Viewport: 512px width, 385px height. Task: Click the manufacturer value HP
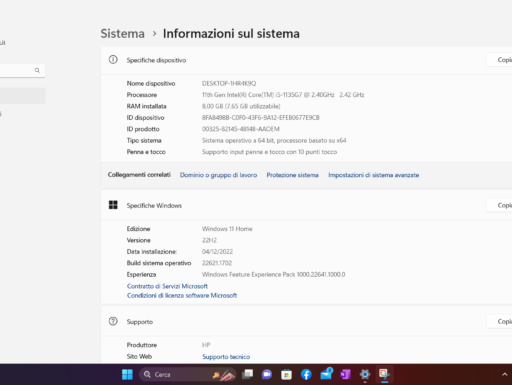click(x=206, y=345)
